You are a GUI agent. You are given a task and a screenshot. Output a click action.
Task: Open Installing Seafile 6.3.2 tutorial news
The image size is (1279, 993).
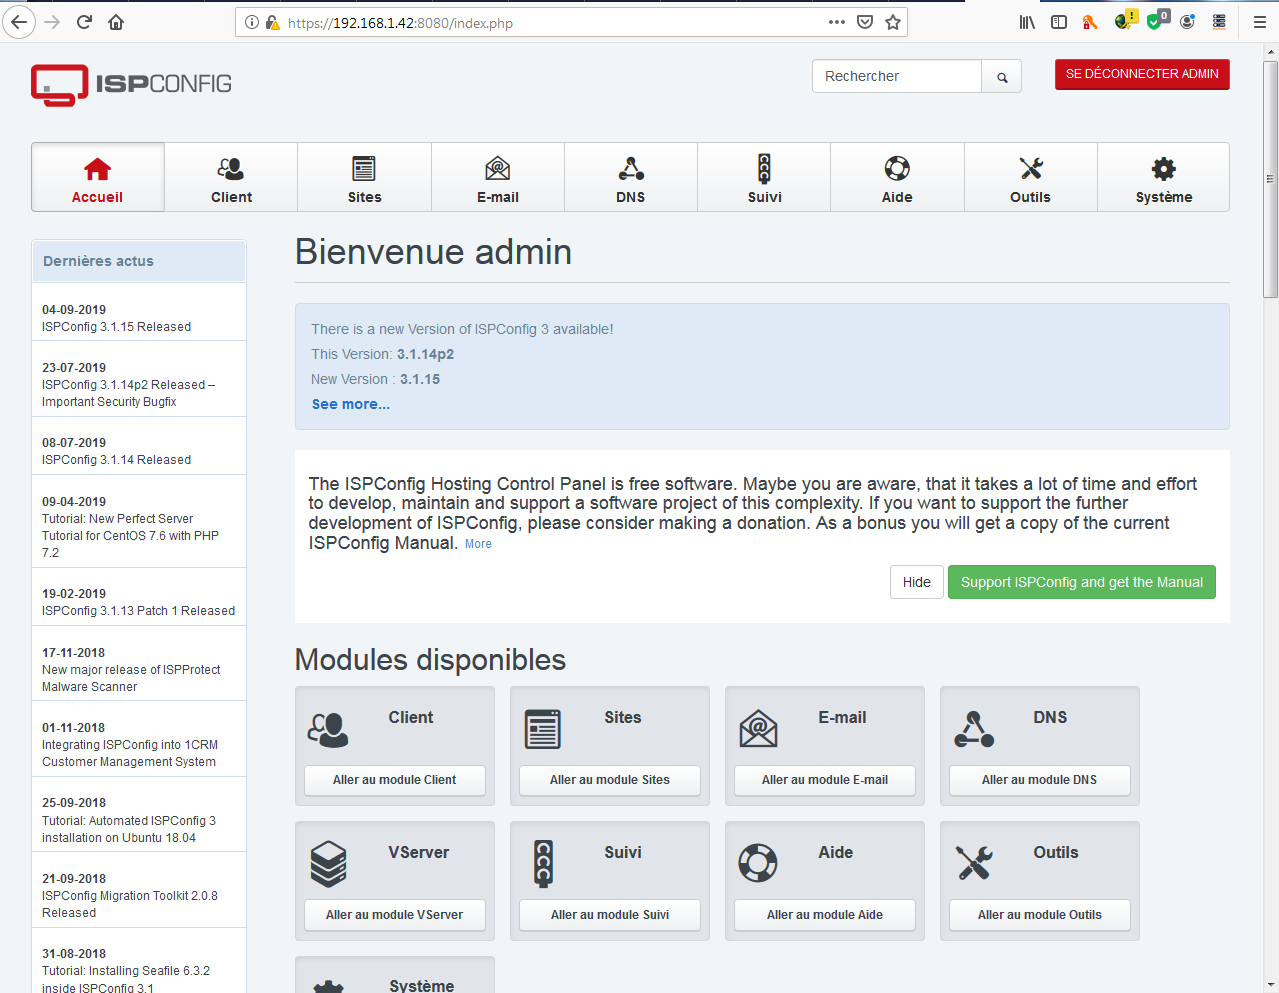(x=126, y=979)
